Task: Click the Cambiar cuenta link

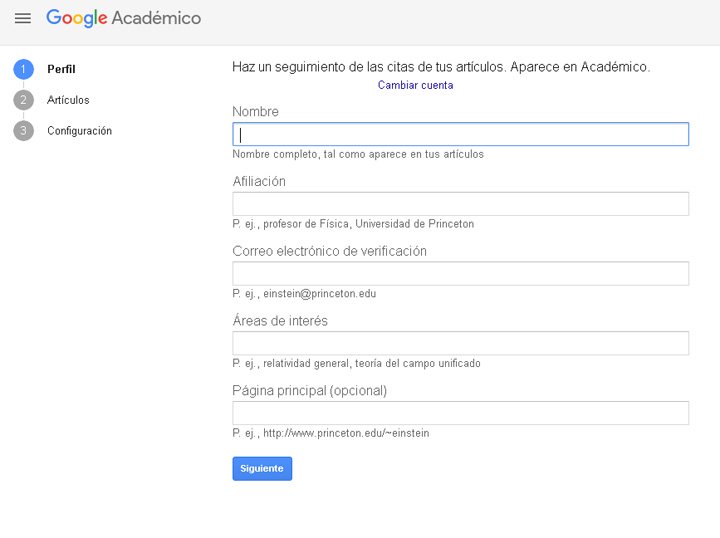Action: (x=415, y=85)
